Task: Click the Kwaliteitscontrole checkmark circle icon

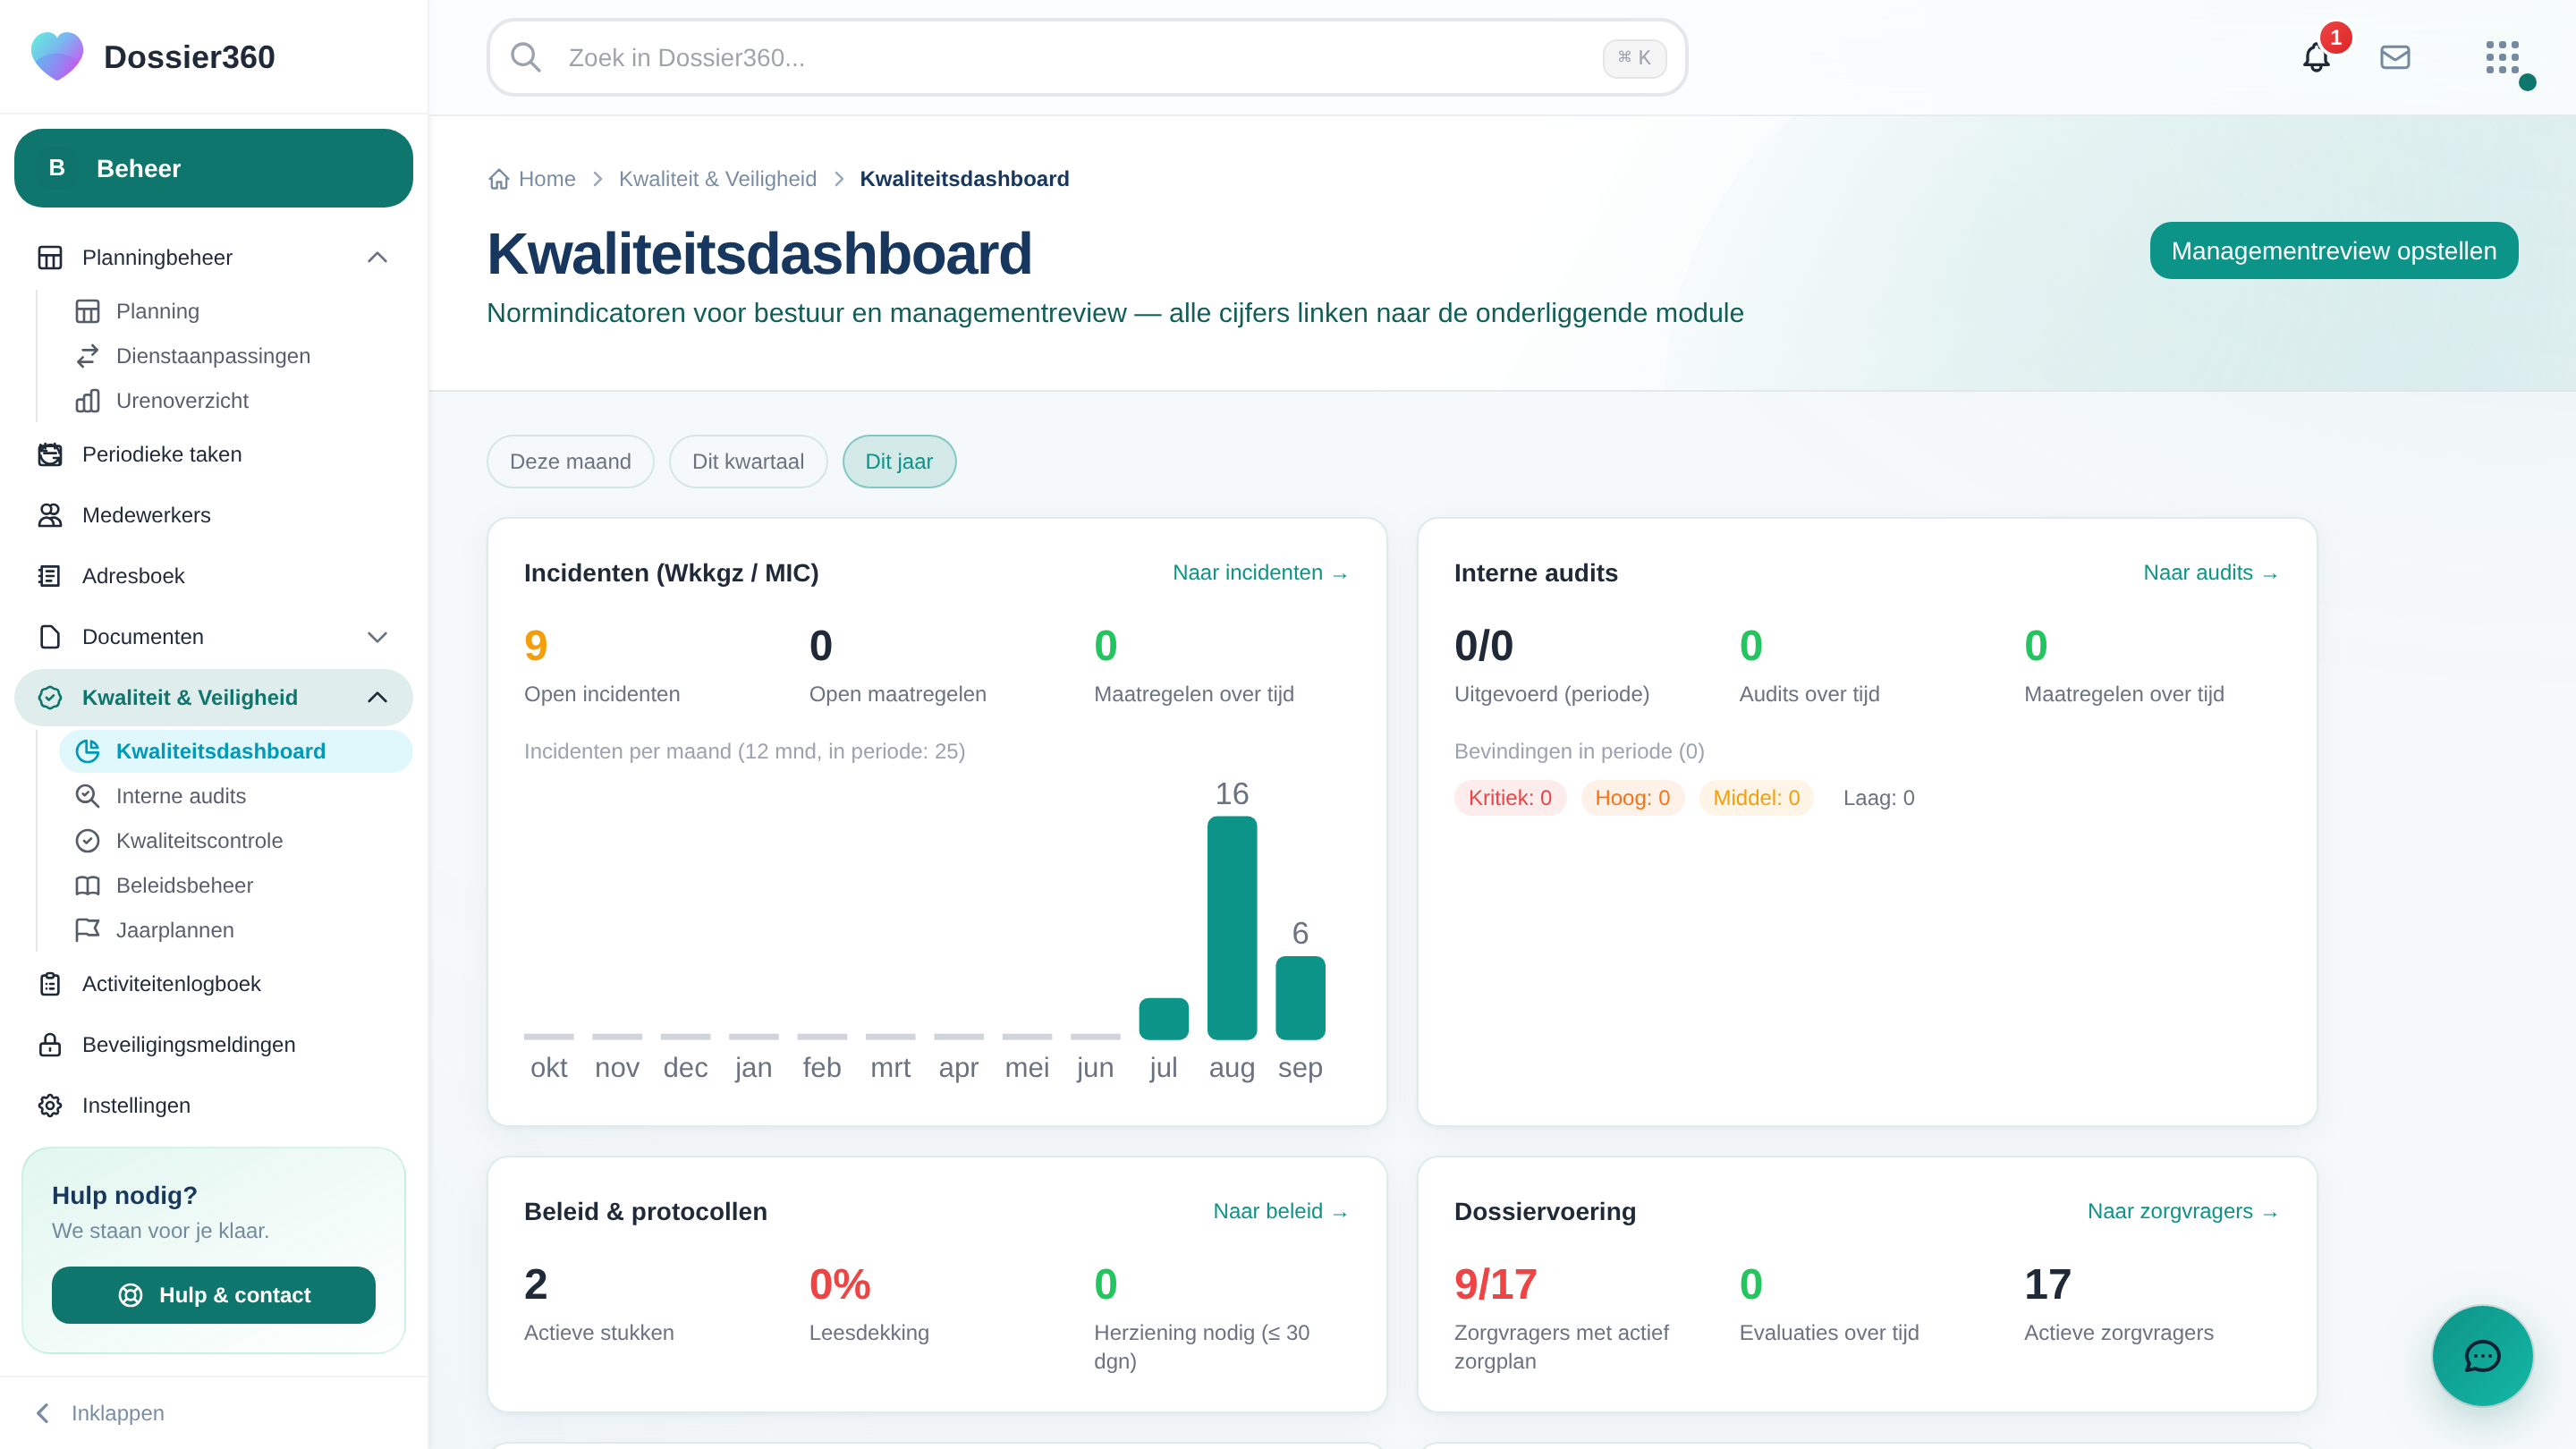Action: click(x=88, y=841)
